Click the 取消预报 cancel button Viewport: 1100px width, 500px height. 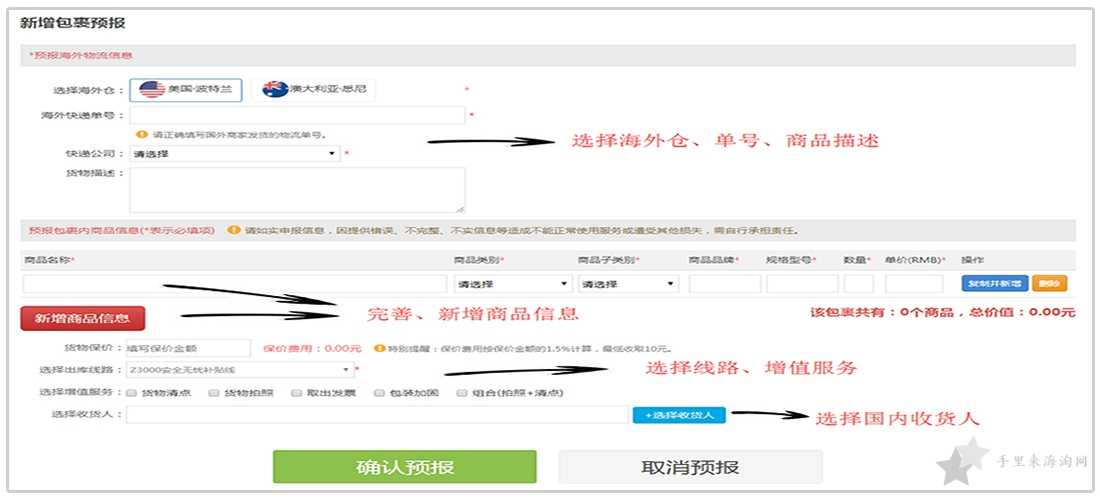(x=690, y=467)
